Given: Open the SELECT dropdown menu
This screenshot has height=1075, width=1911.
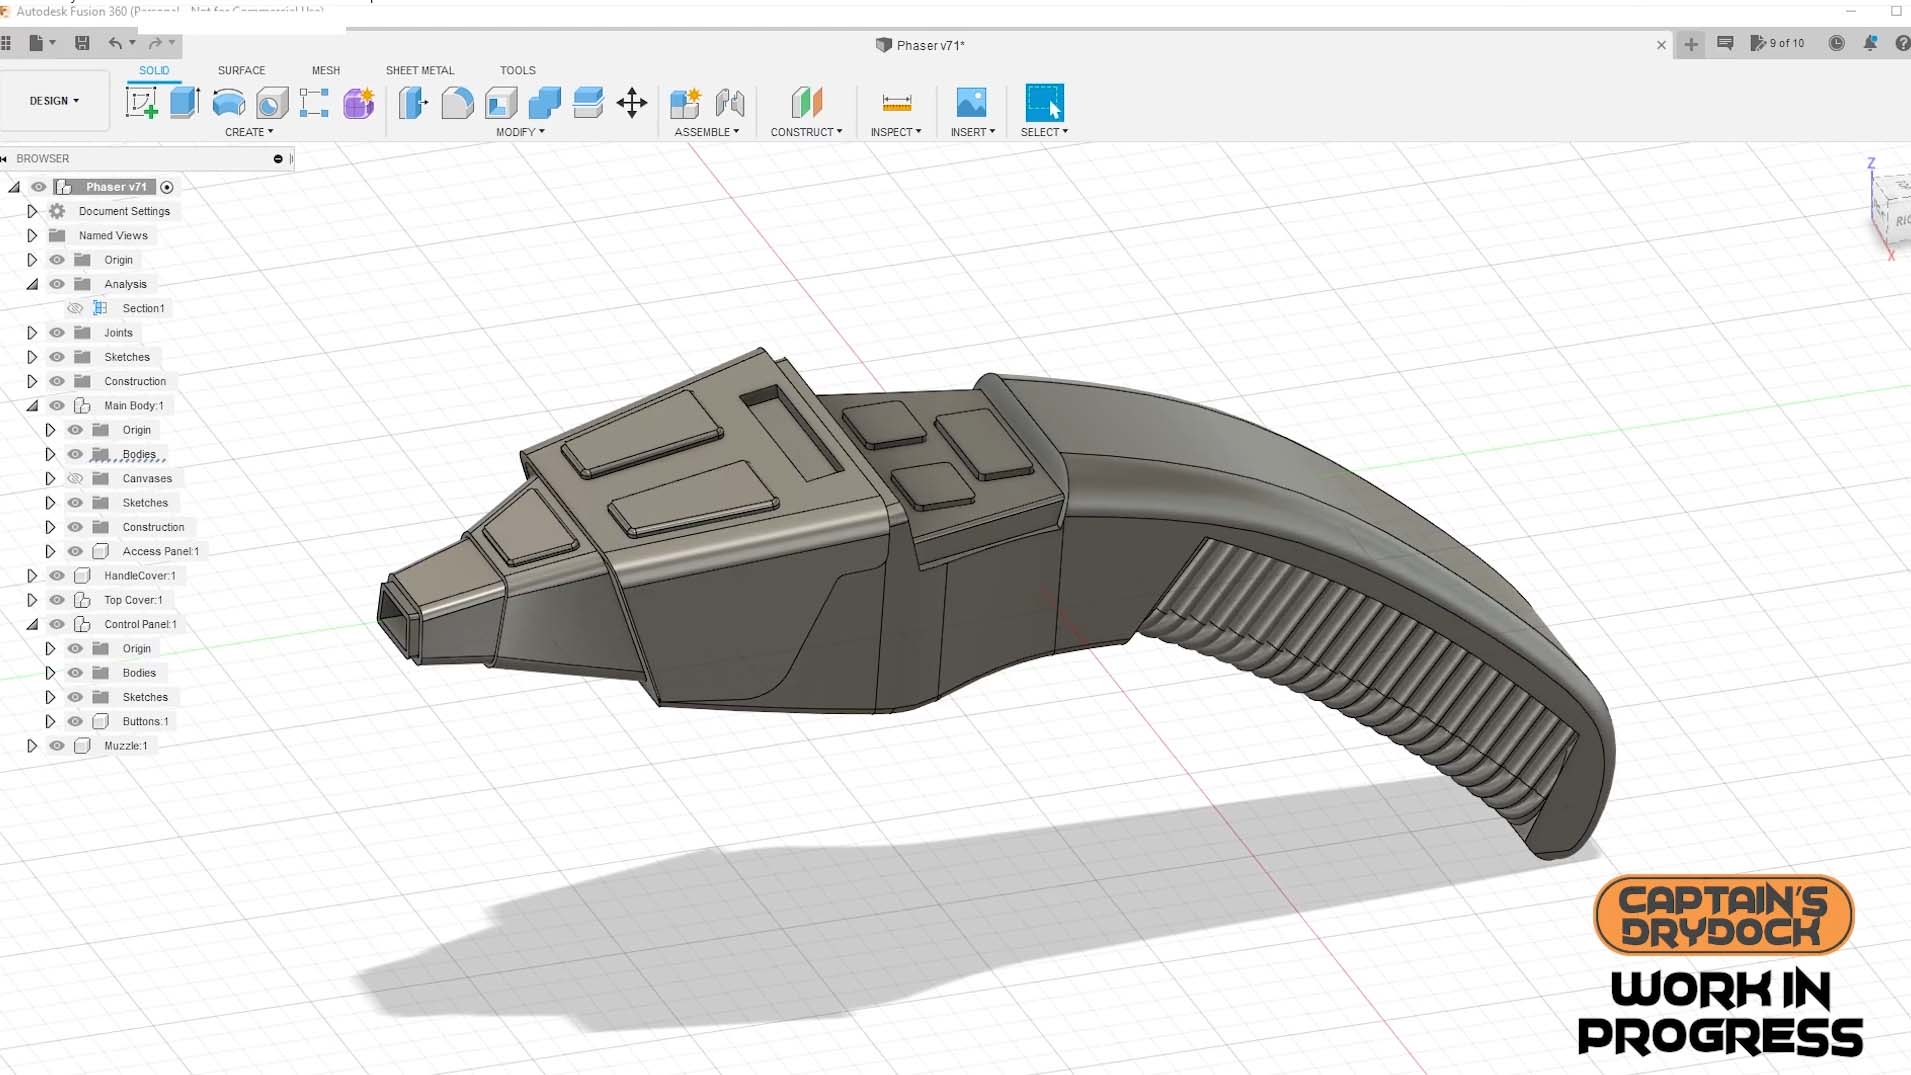Looking at the screenshot, I should [x=1044, y=132].
